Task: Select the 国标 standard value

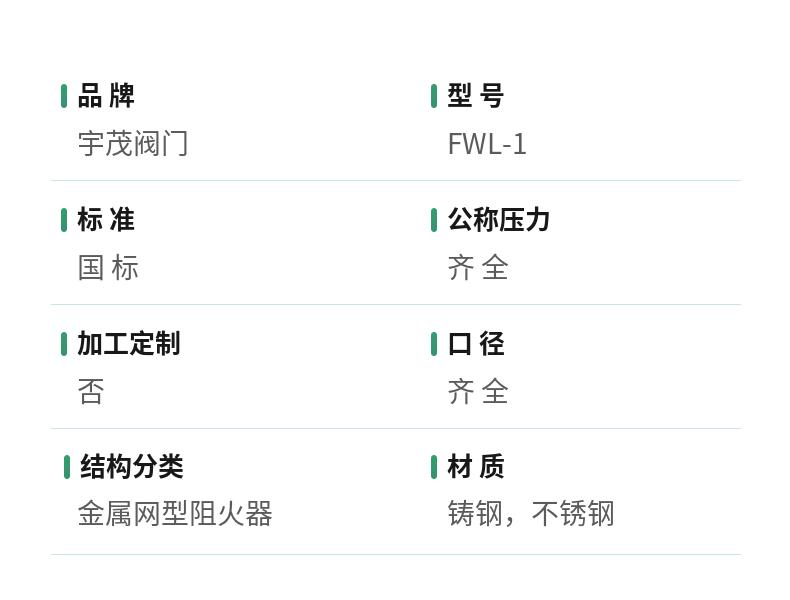Action: tap(109, 268)
